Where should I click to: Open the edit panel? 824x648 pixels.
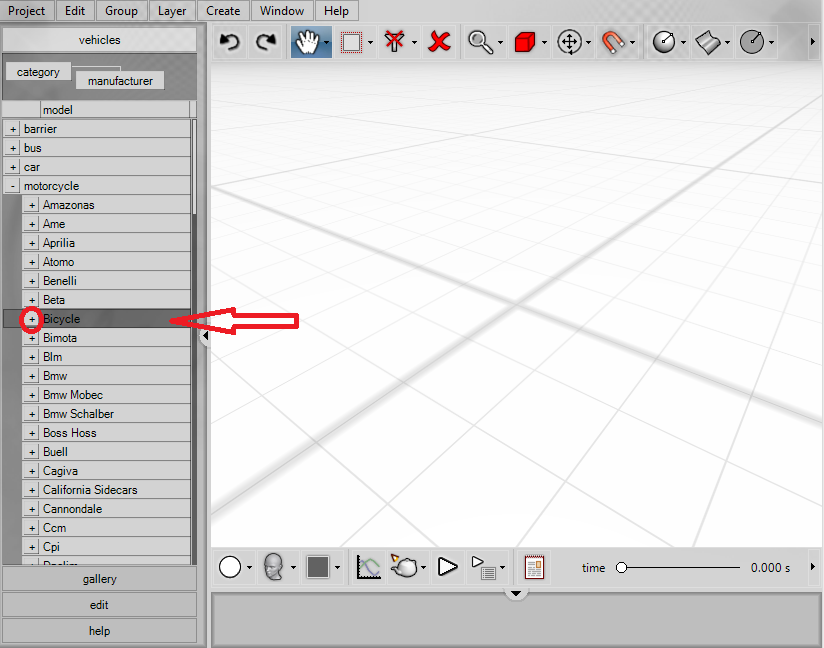coord(99,605)
